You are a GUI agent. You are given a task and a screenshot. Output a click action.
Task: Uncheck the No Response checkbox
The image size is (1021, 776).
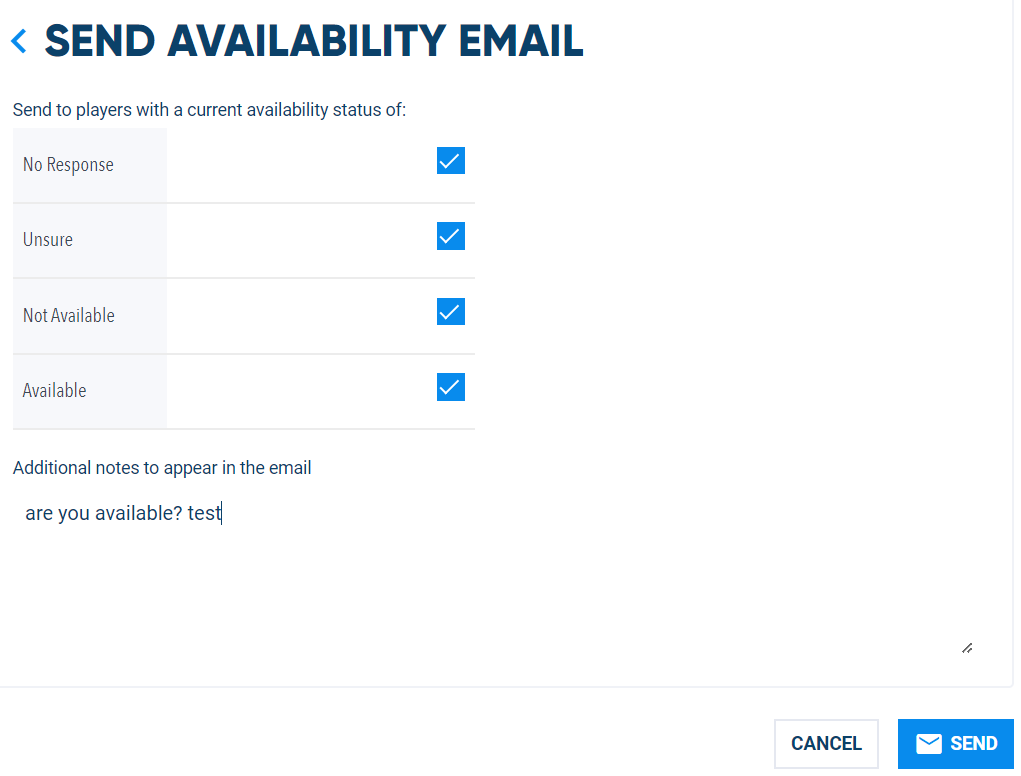click(451, 161)
